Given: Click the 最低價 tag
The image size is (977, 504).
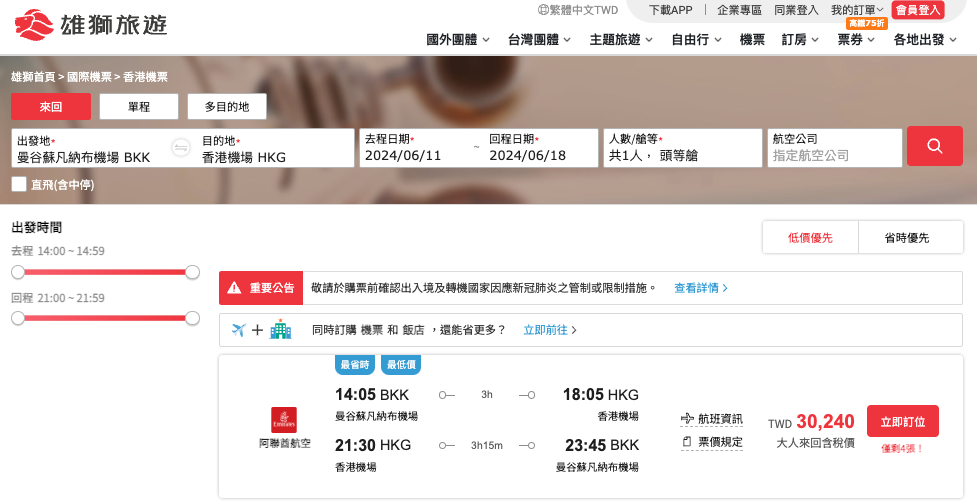Looking at the screenshot, I should point(401,365).
